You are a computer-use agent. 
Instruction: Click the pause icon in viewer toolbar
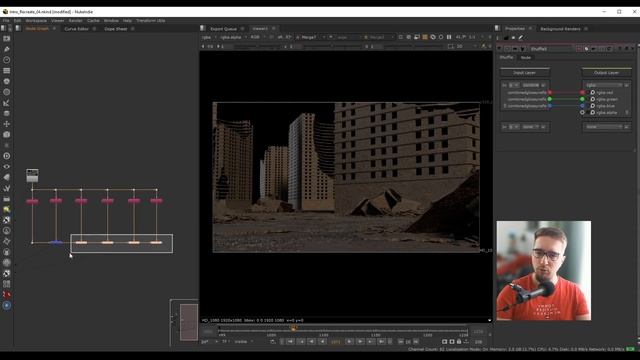coord(449,37)
